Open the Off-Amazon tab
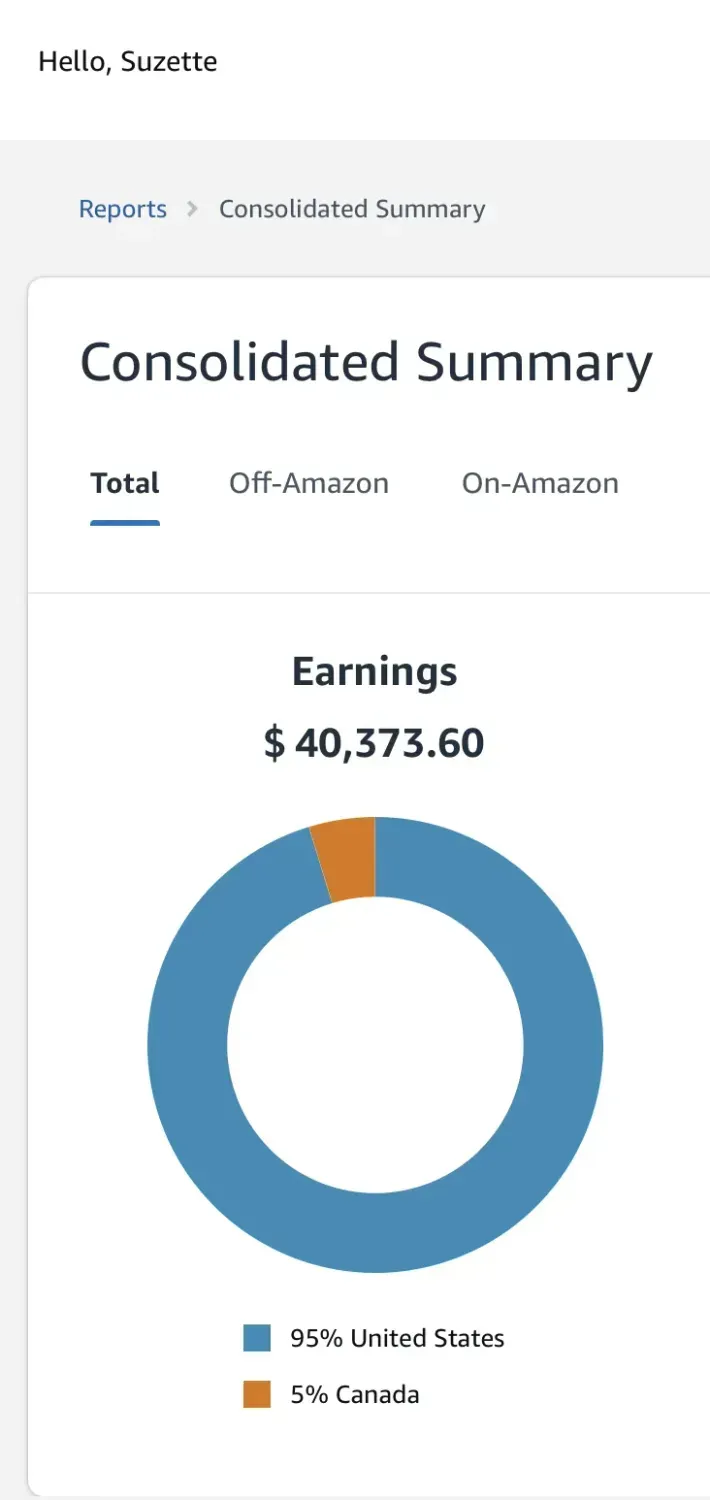710x1500 pixels. 309,483
